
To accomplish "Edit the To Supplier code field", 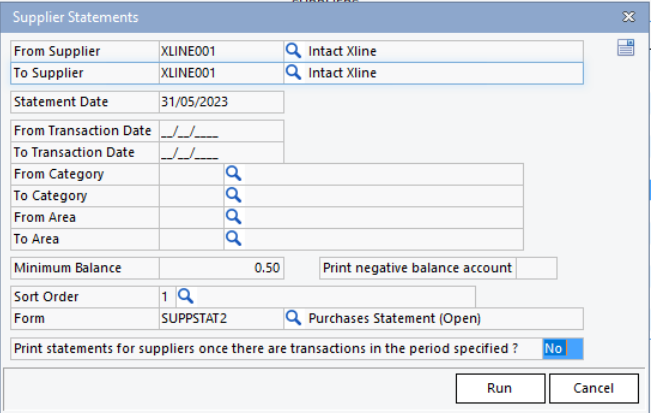I will pos(221,73).
